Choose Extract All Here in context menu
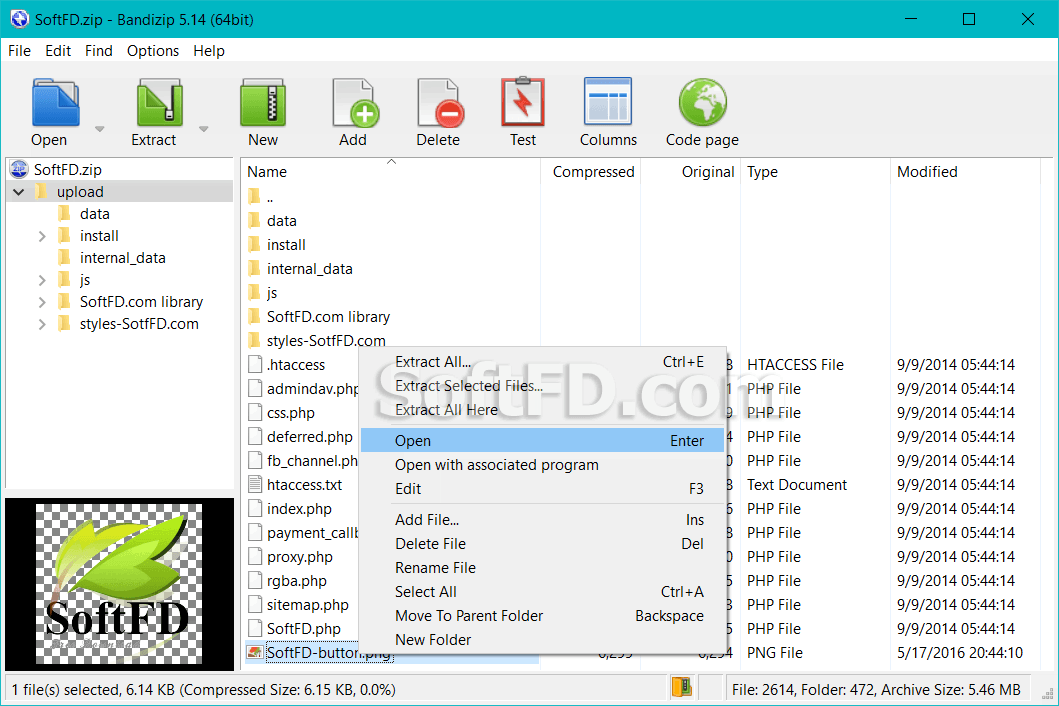1059x706 pixels. pyautogui.click(x=542, y=410)
